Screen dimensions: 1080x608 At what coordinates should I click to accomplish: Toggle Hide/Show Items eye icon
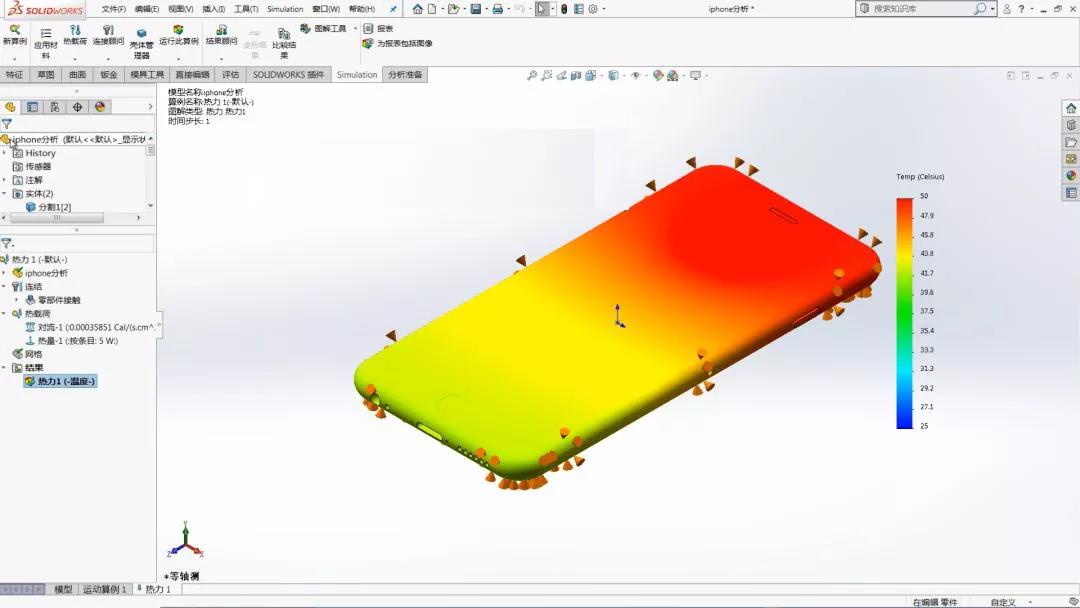click(x=636, y=75)
